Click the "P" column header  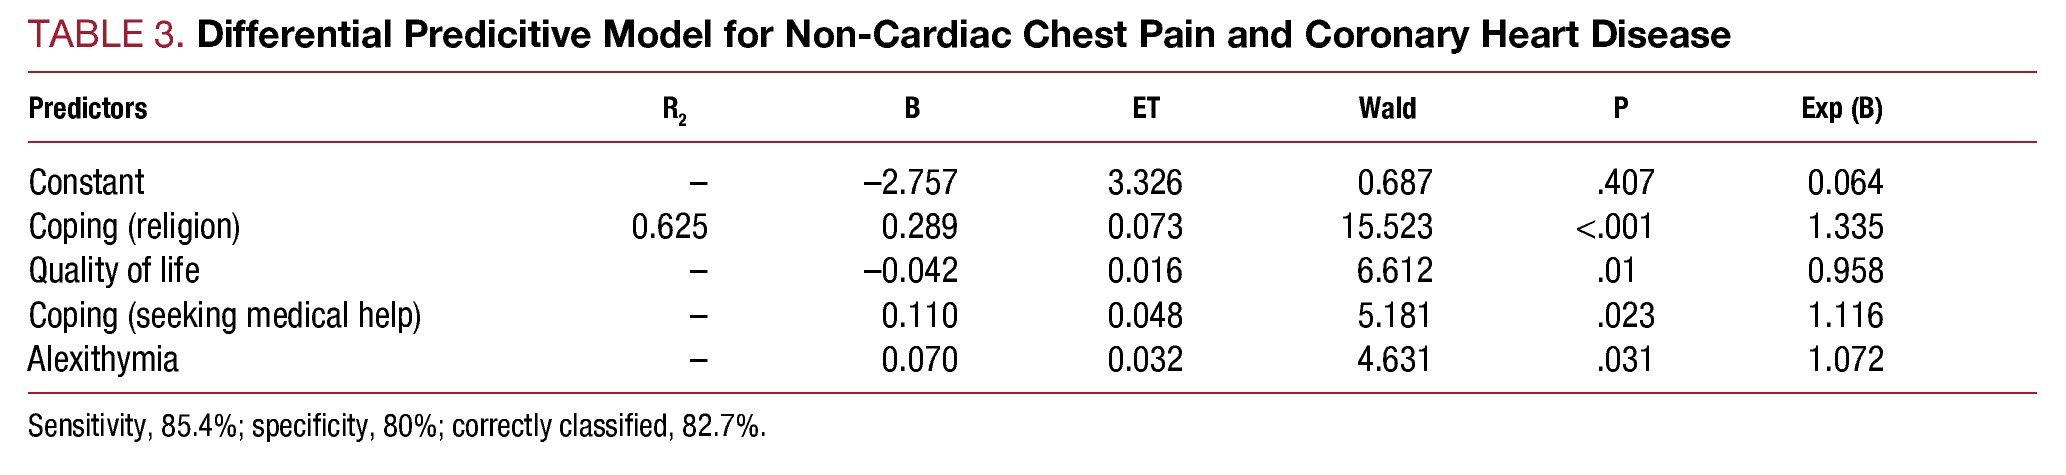pos(1621,108)
